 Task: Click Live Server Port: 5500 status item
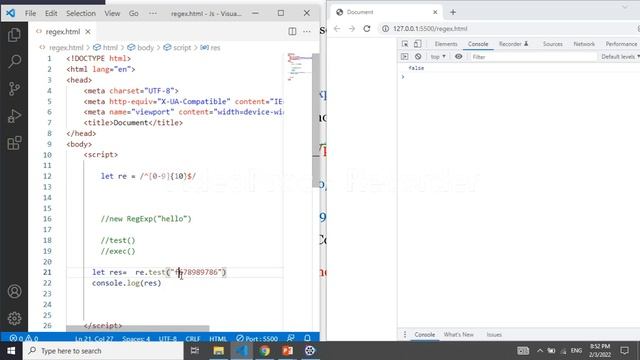[x=257, y=339]
